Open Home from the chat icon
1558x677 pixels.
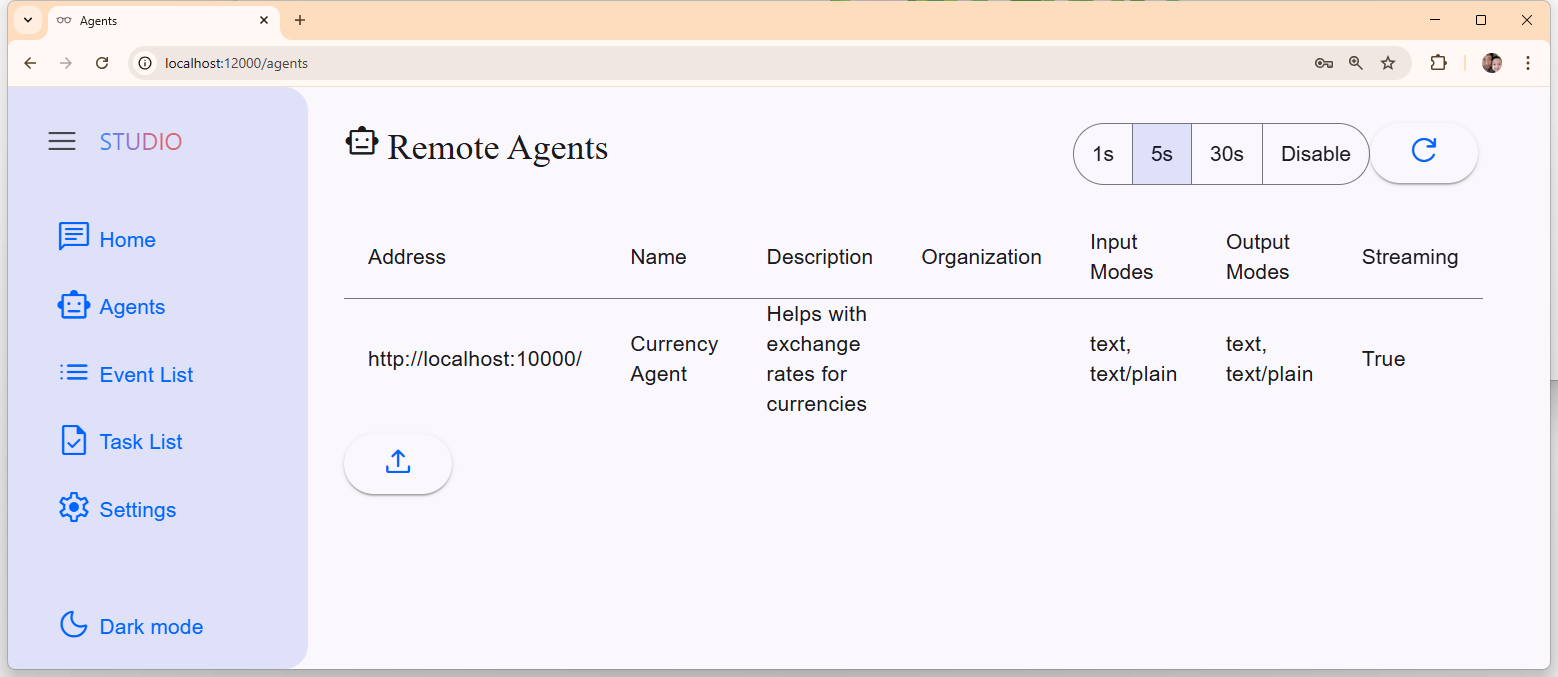(74, 237)
